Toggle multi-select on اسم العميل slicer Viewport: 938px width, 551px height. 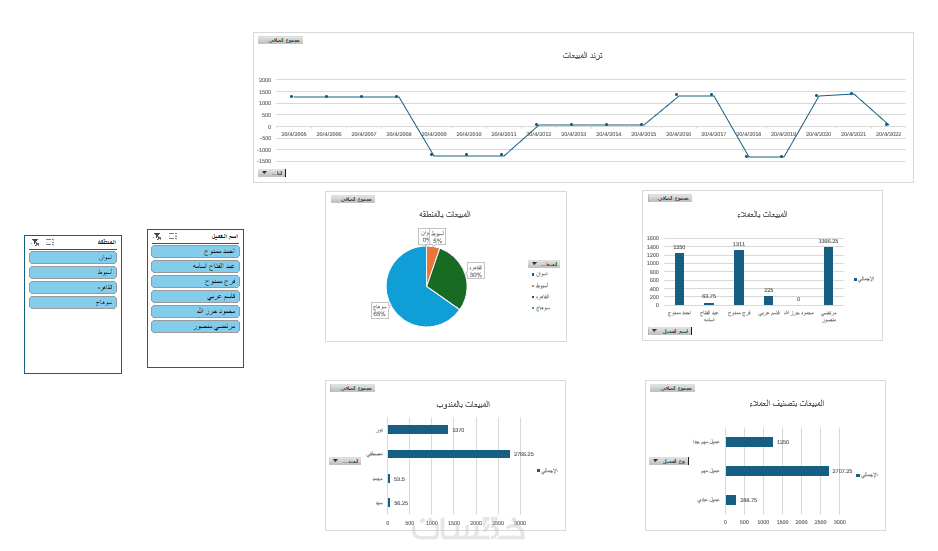[173, 236]
